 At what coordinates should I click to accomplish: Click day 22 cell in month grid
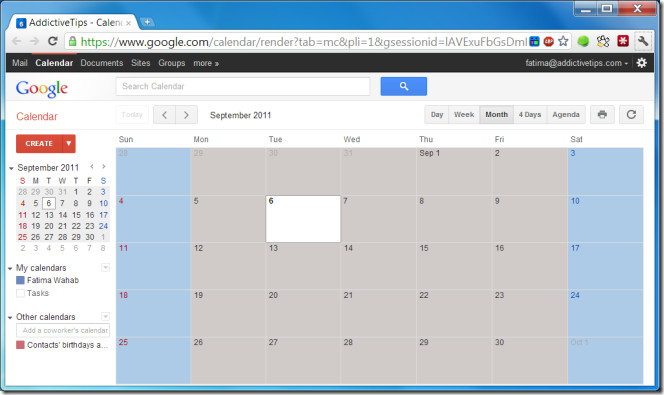coord(454,313)
